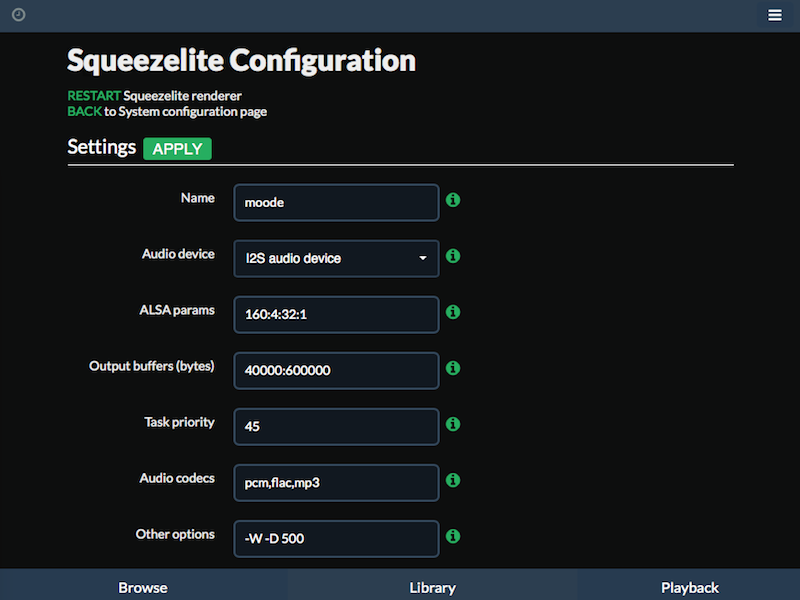800x600 pixels.
Task: Focus the Audio codecs input field
Action: pyautogui.click(x=336, y=483)
